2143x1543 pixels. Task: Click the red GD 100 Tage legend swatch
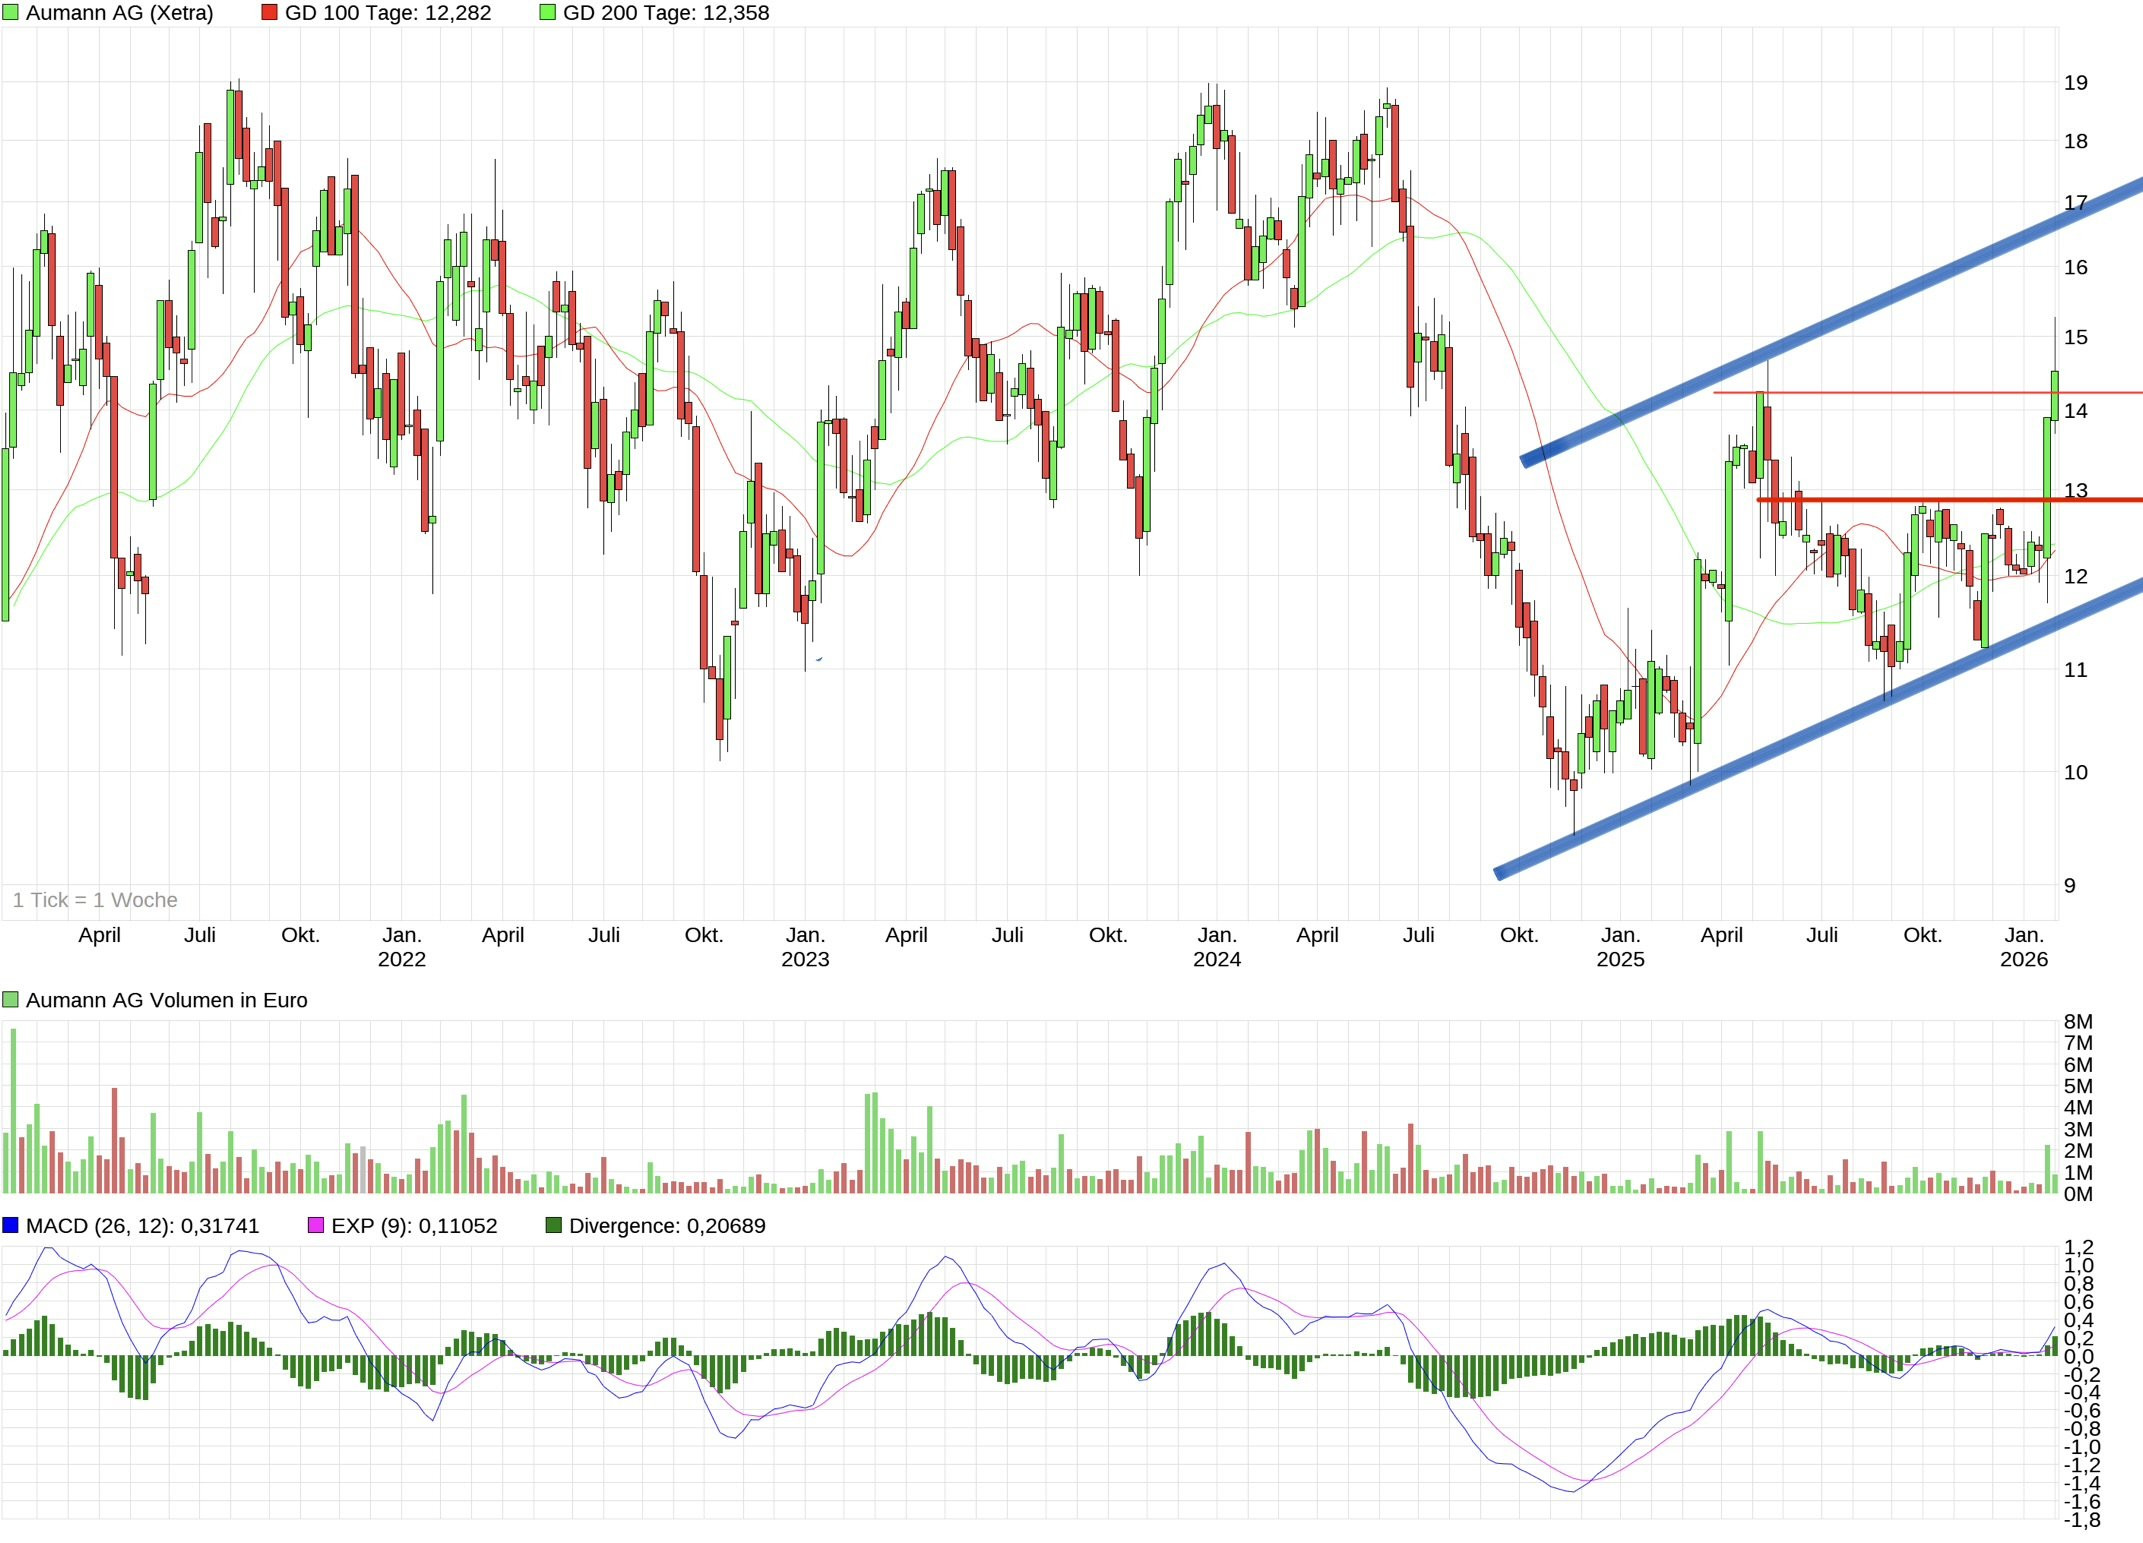[269, 13]
